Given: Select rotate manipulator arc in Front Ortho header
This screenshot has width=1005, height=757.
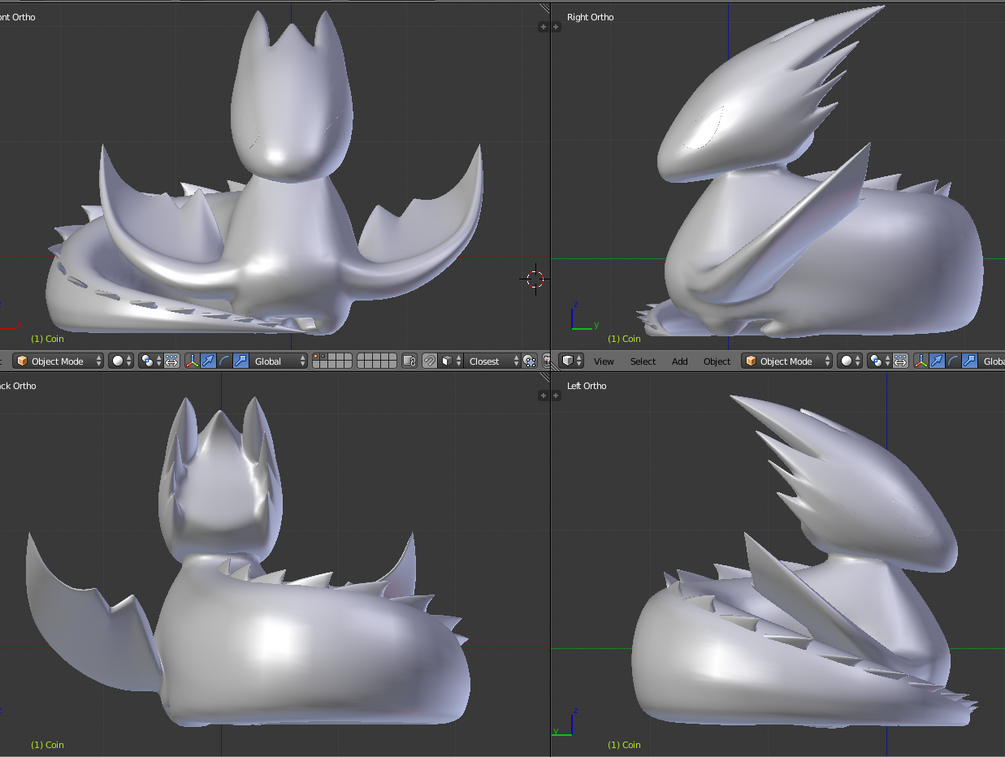Looking at the screenshot, I should coord(224,361).
